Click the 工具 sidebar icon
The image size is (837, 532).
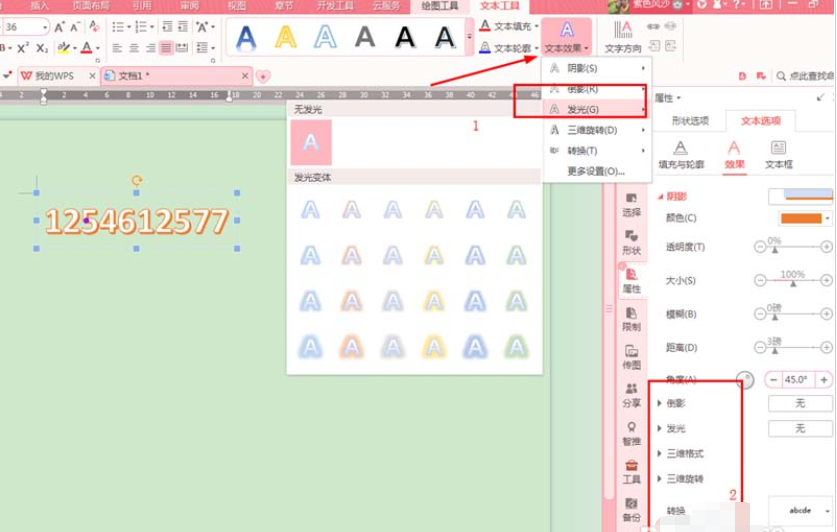(631, 472)
